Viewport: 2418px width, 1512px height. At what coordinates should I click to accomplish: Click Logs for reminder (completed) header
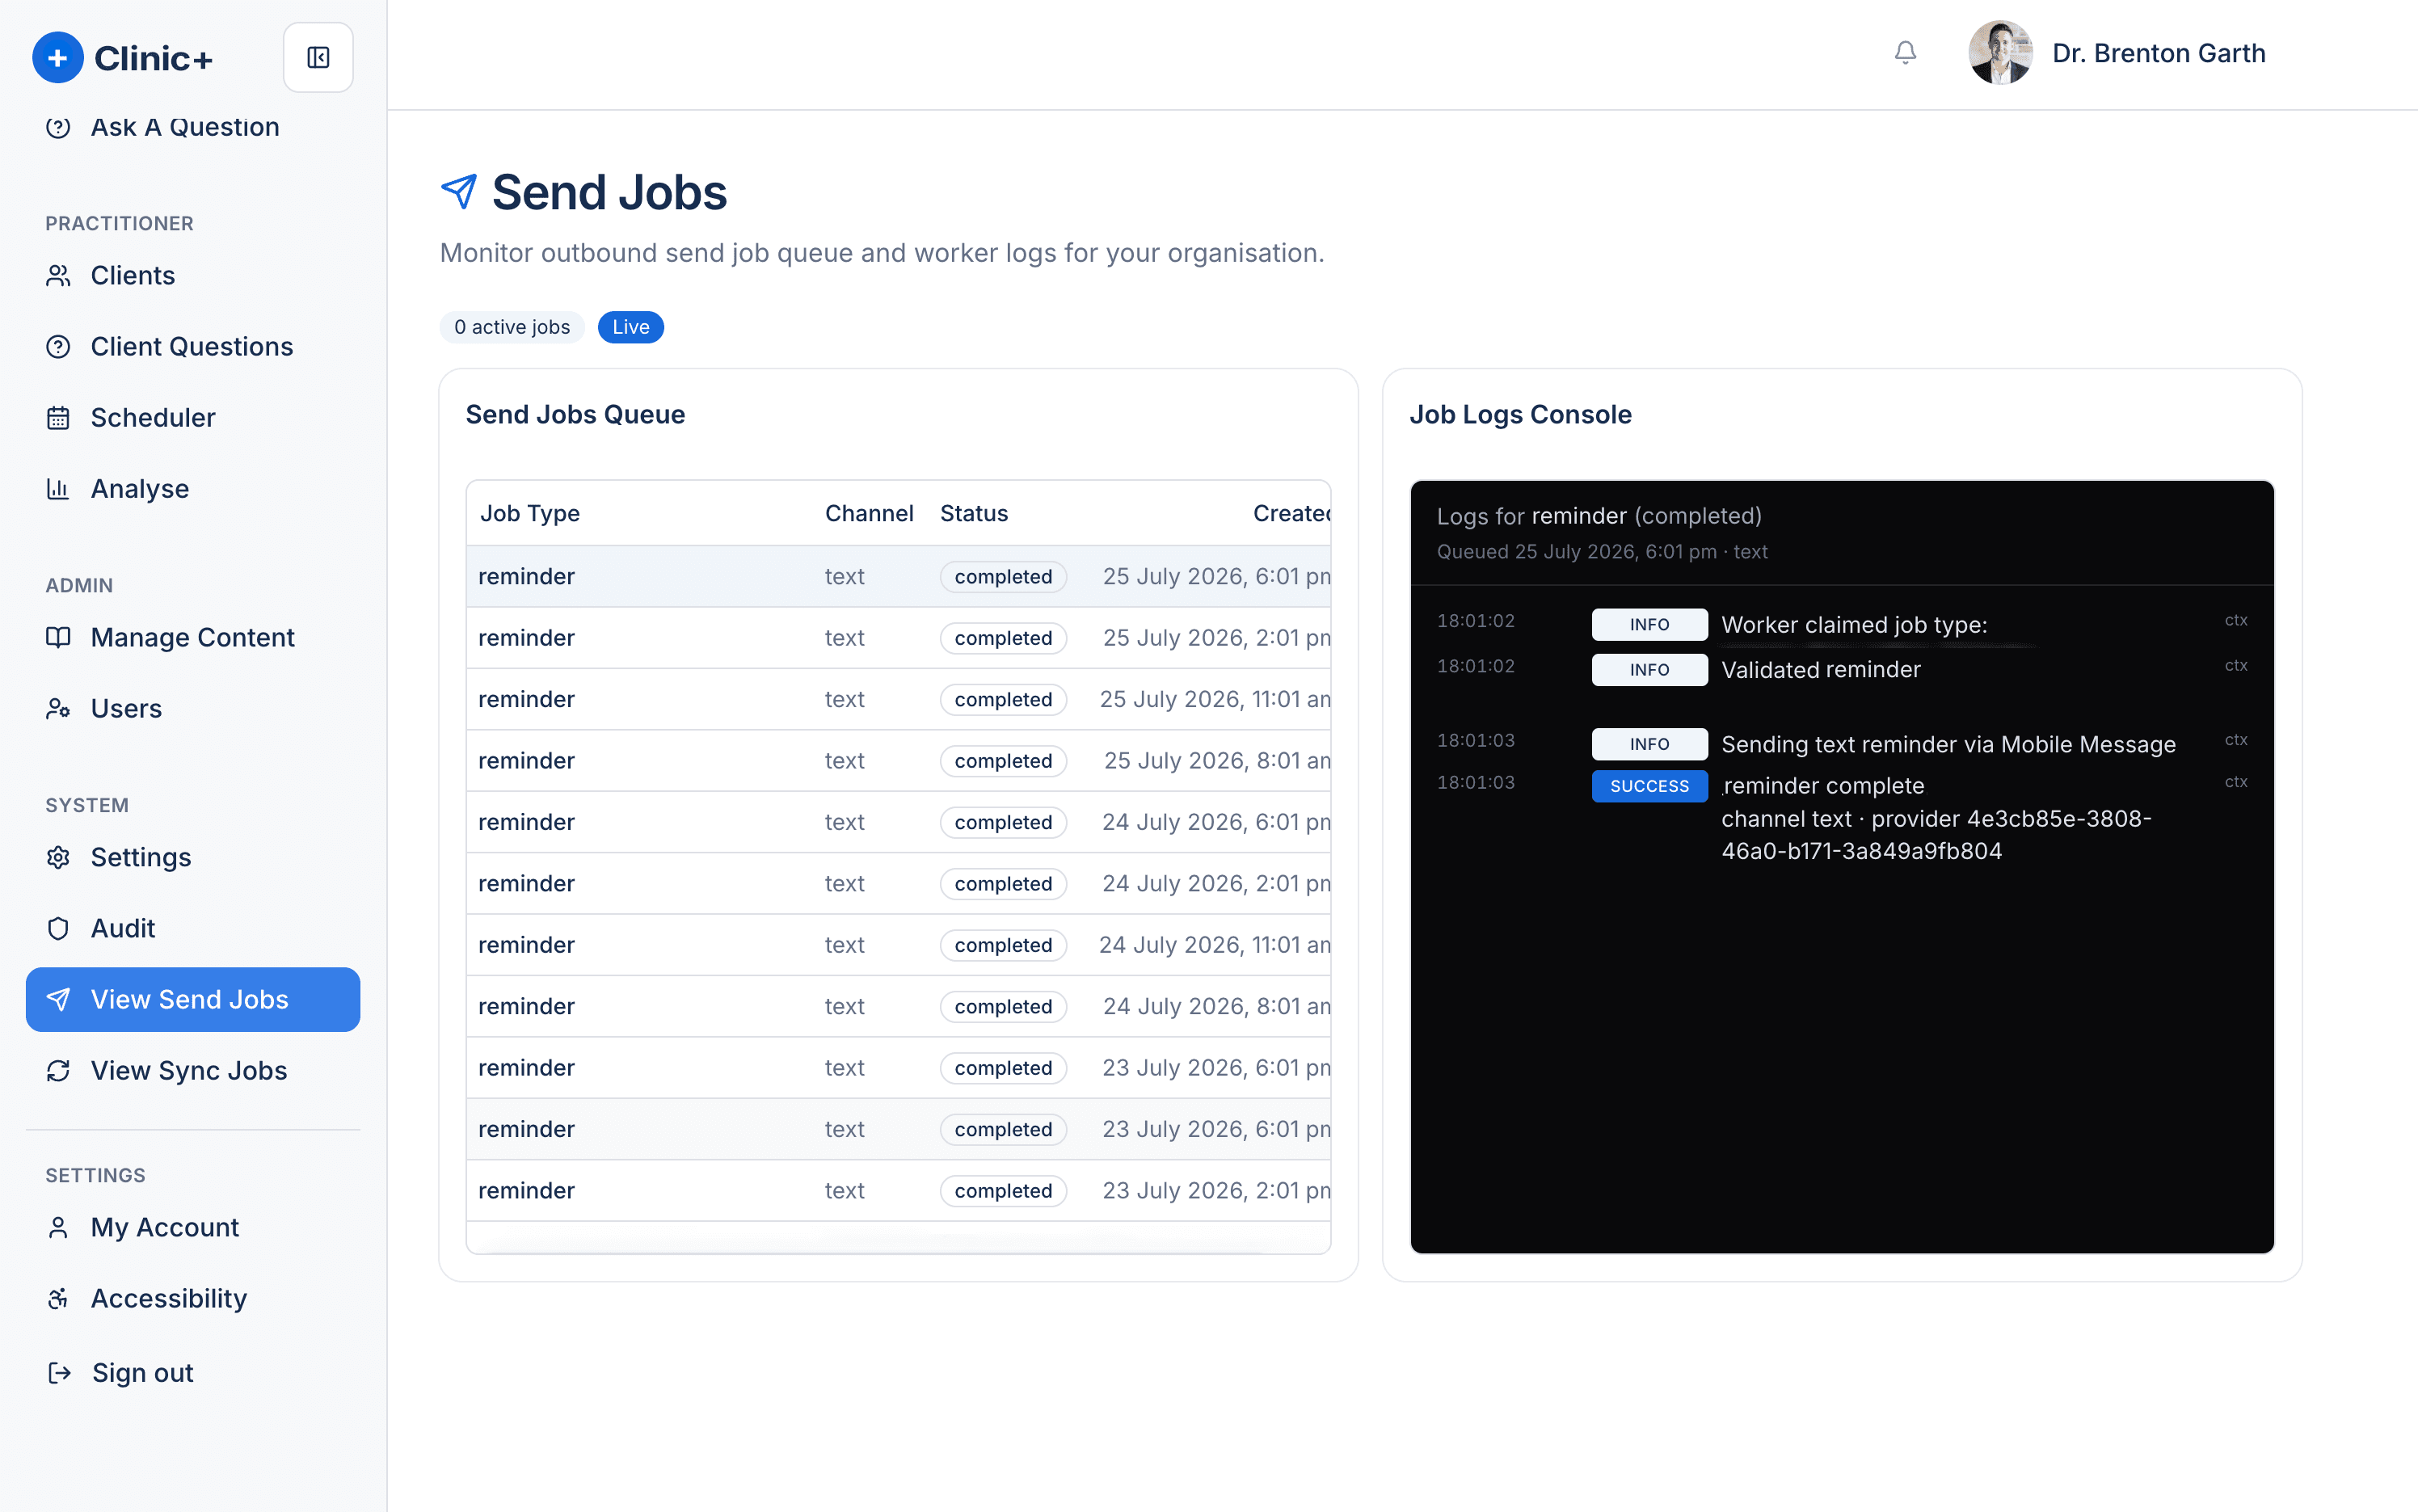click(1599, 516)
